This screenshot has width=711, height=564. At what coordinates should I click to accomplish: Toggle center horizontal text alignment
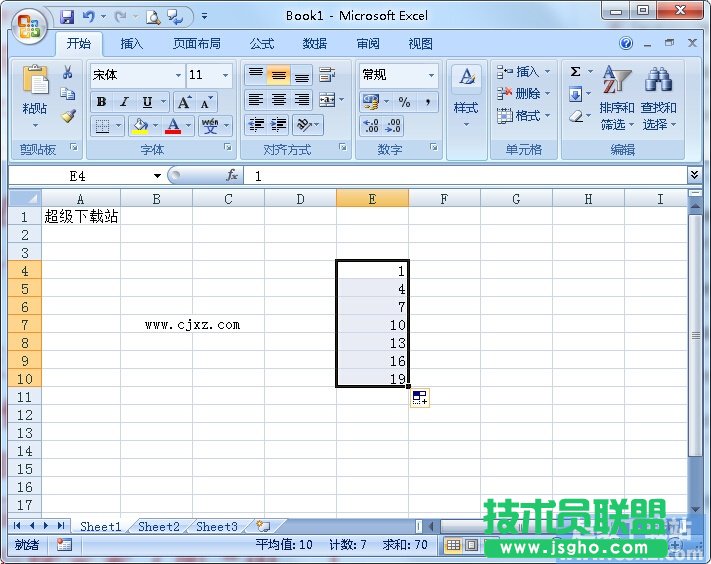click(279, 100)
